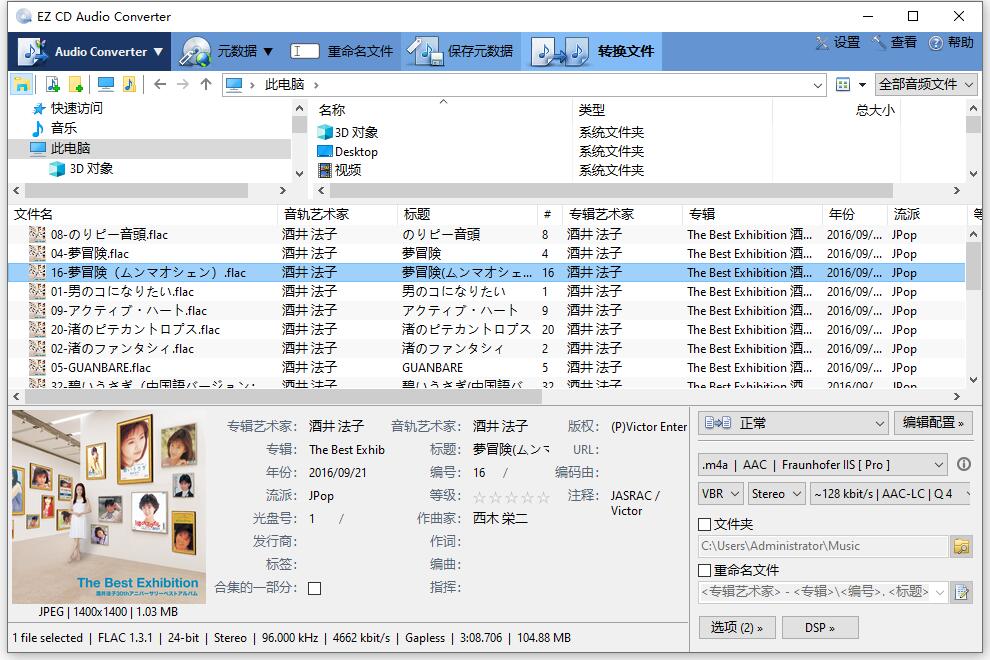
Task: Edit the 专辑艺术家 field 酒井法子
Action: pos(337,426)
